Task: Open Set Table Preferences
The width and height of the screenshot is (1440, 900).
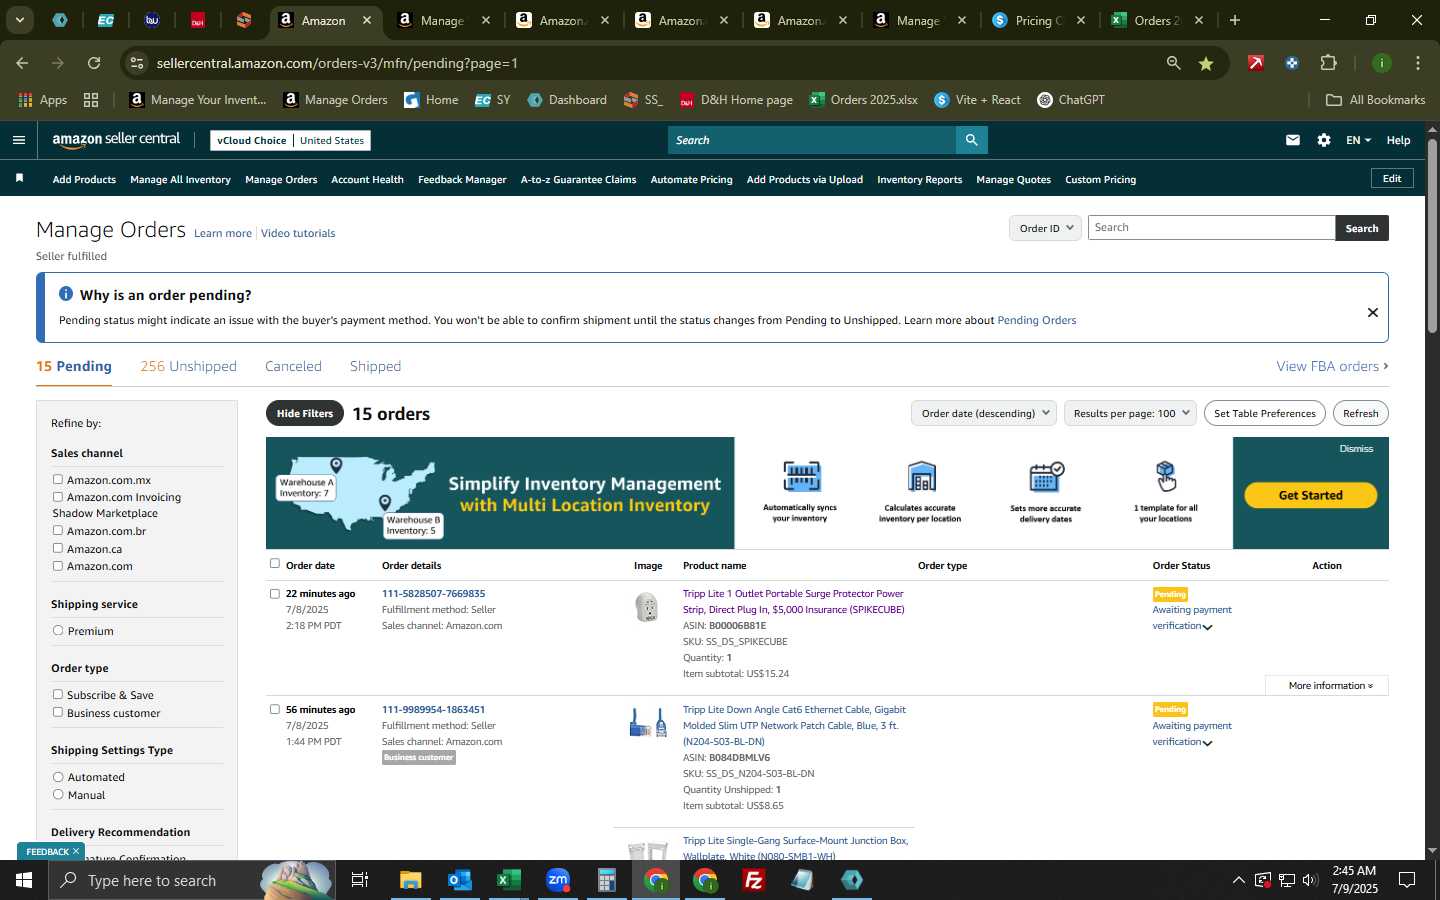Action: coord(1264,413)
